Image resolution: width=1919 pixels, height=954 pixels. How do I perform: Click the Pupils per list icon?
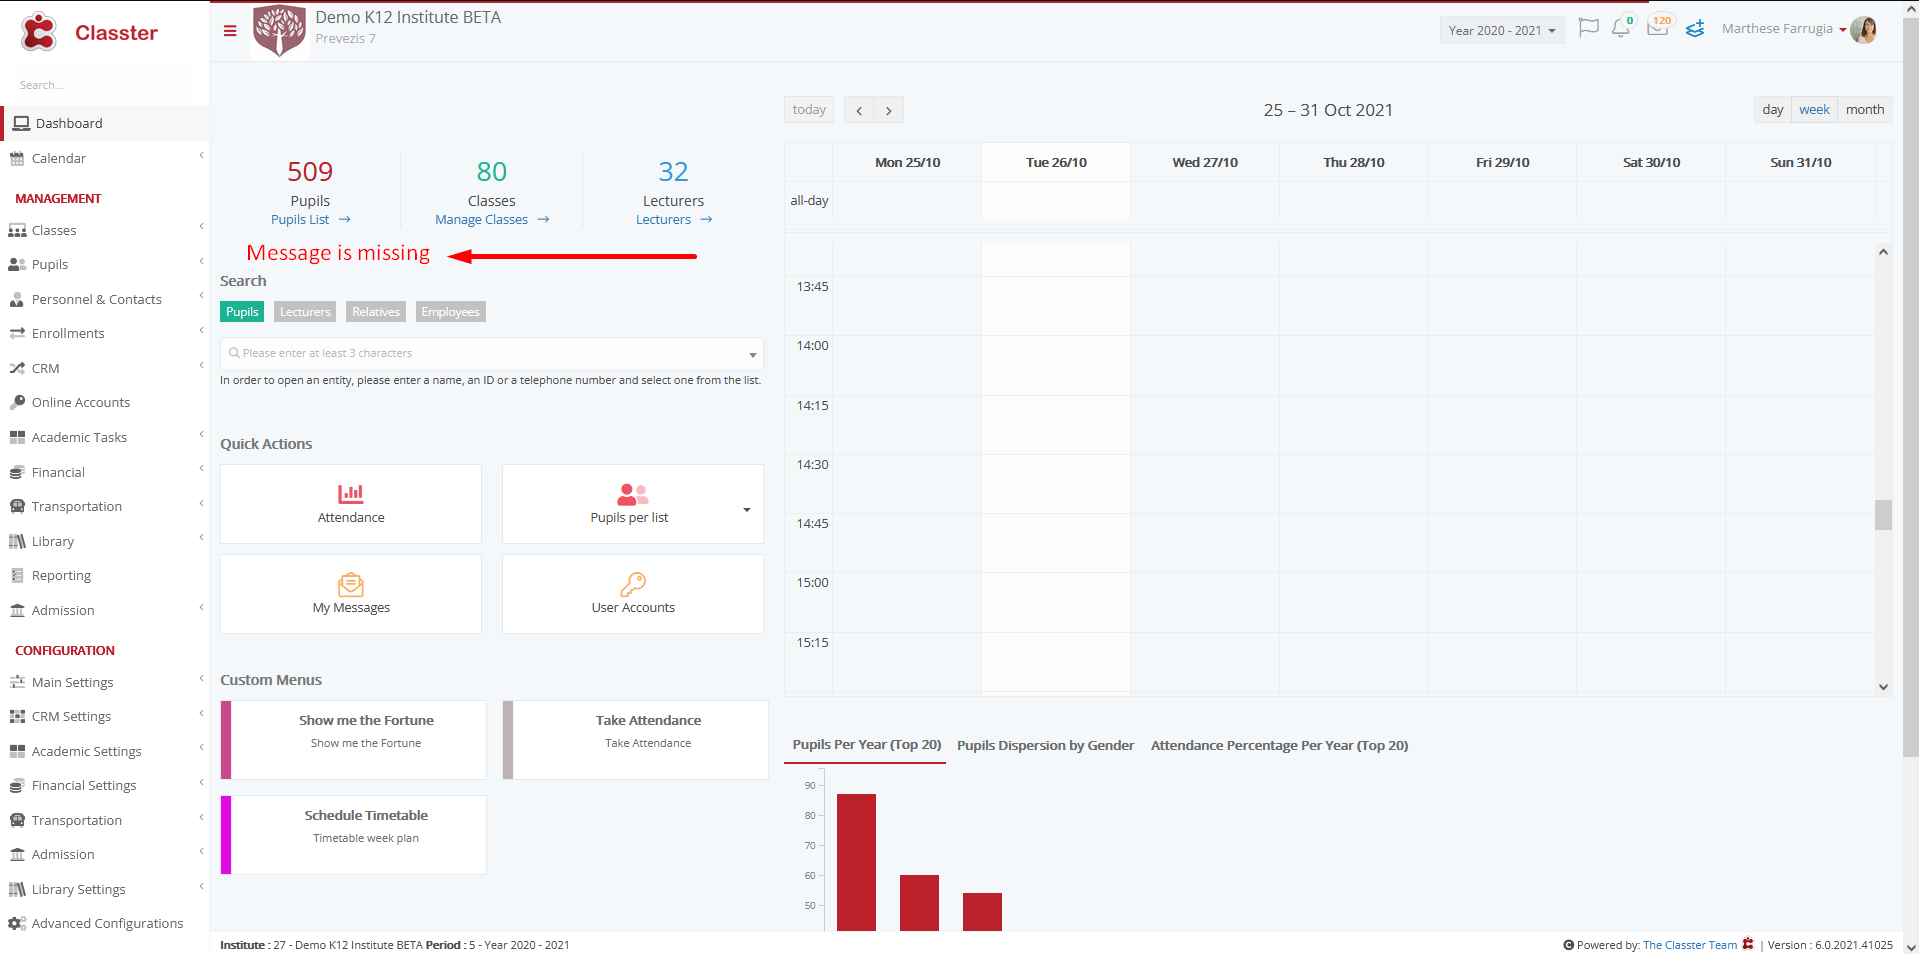coord(632,494)
